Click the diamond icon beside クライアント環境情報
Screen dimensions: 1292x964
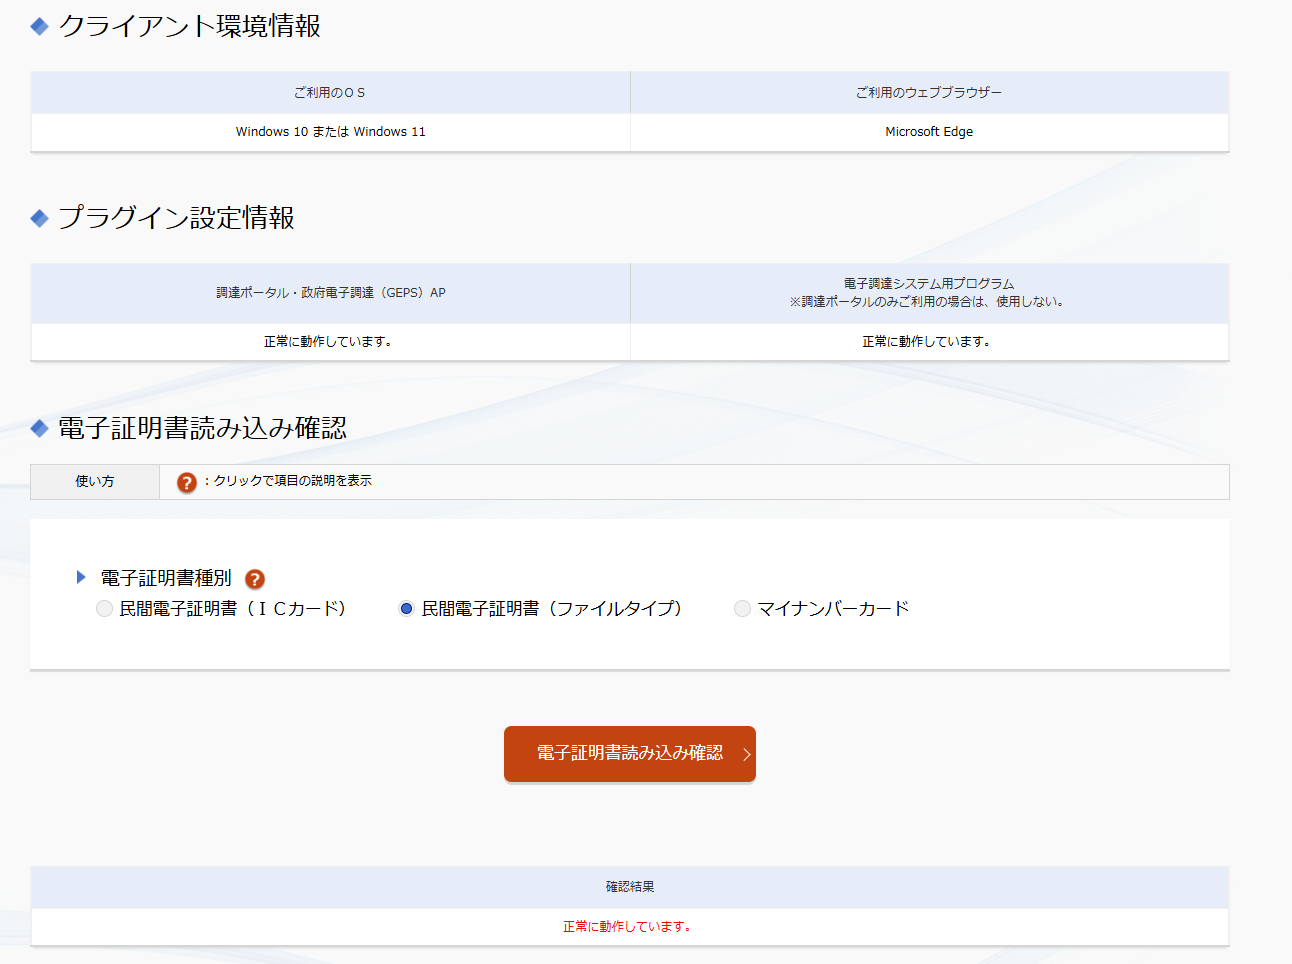[39, 27]
